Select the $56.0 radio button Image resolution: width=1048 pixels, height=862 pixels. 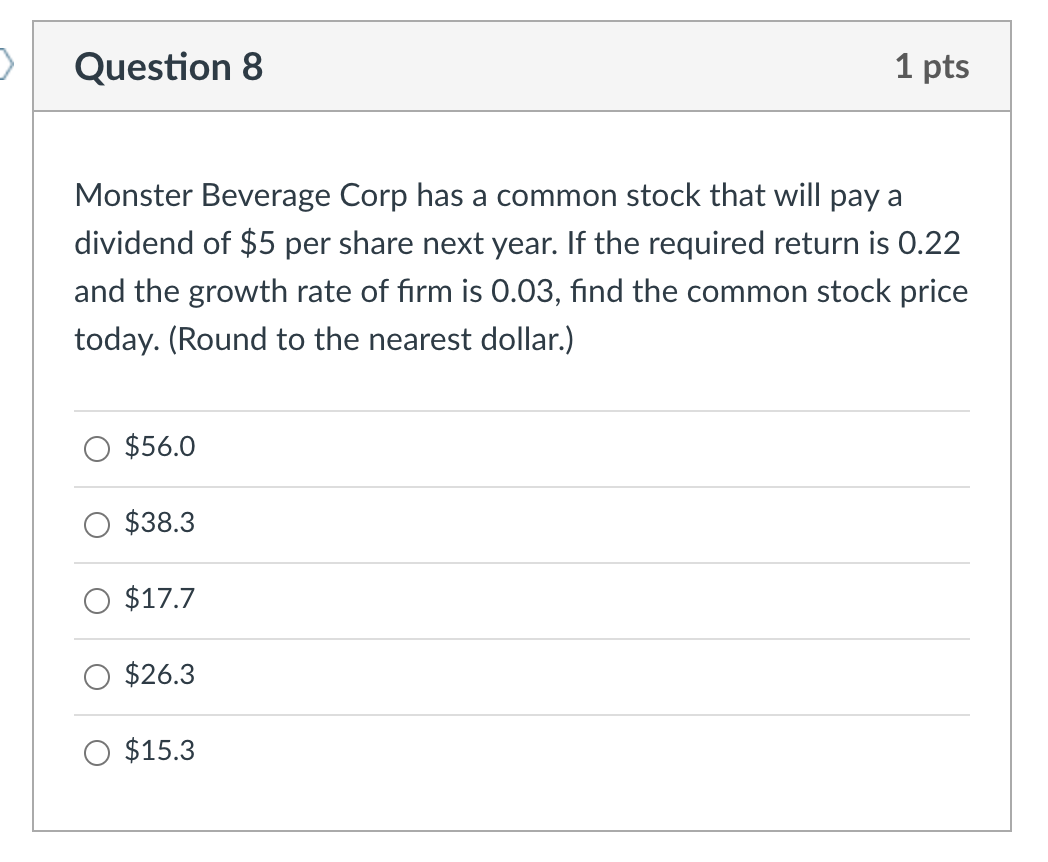(96, 449)
